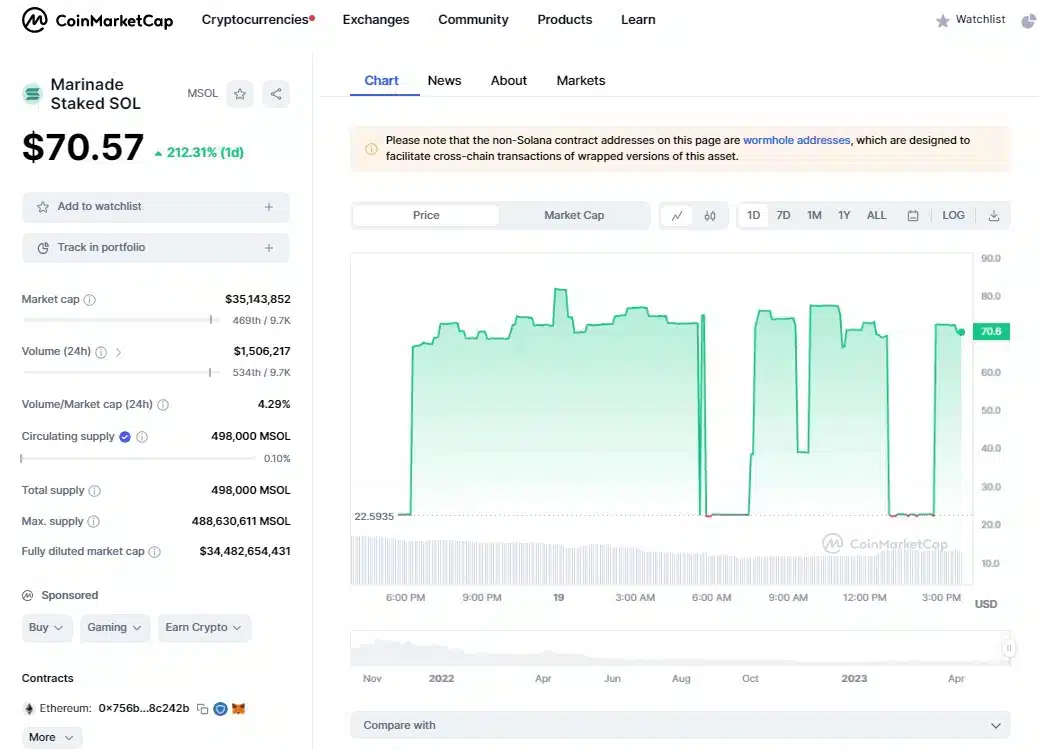This screenshot has height=750, width=1039.
Task: Open the portfolio pie icon in header
Action: pyautogui.click(x=1028, y=21)
